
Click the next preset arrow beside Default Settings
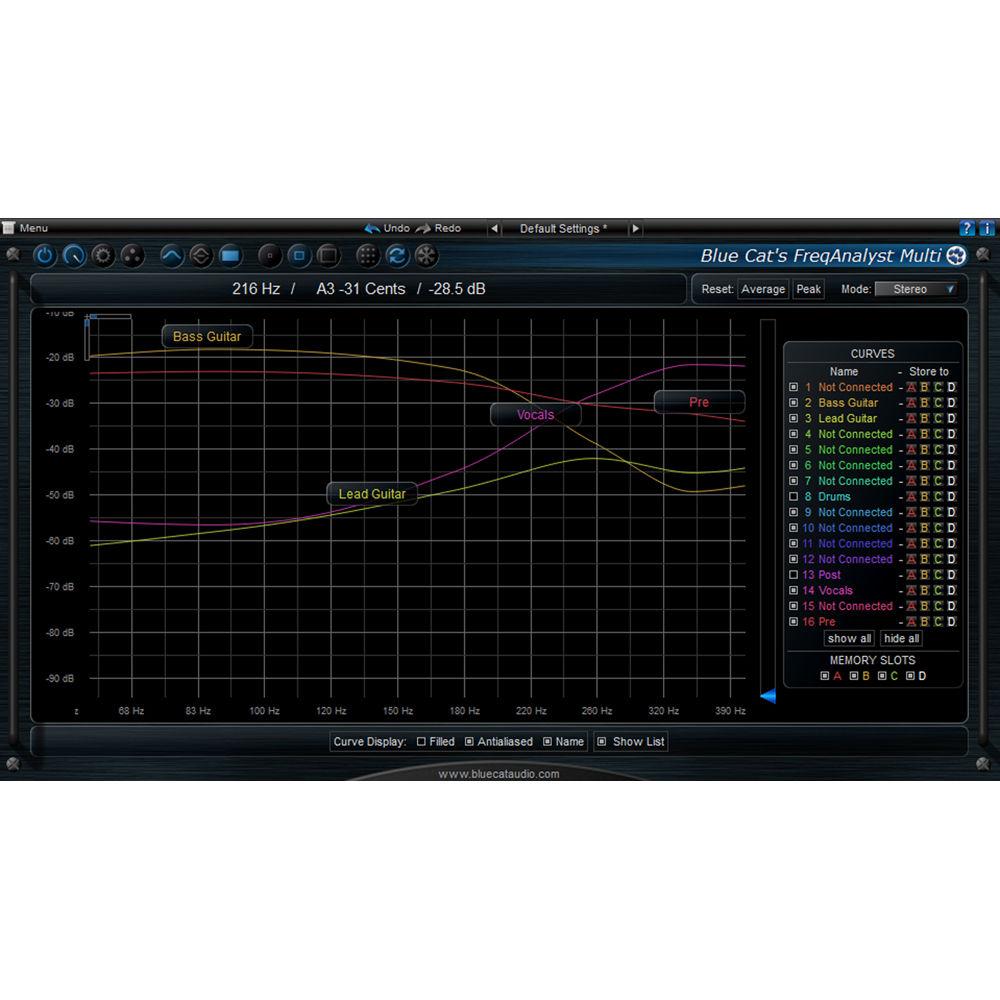click(637, 228)
